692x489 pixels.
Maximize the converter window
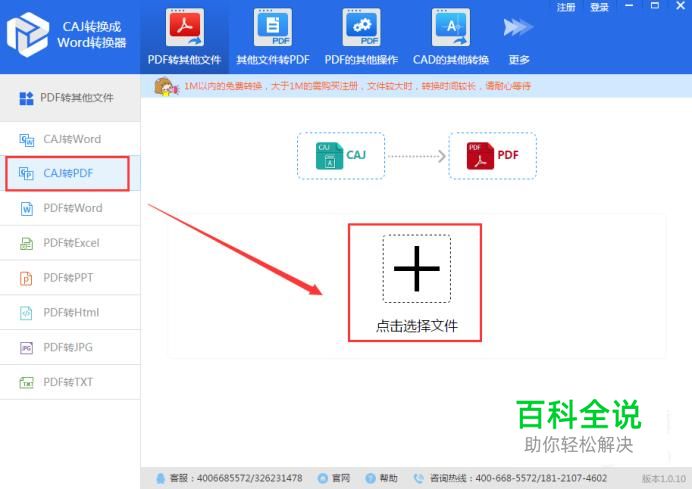655,6
